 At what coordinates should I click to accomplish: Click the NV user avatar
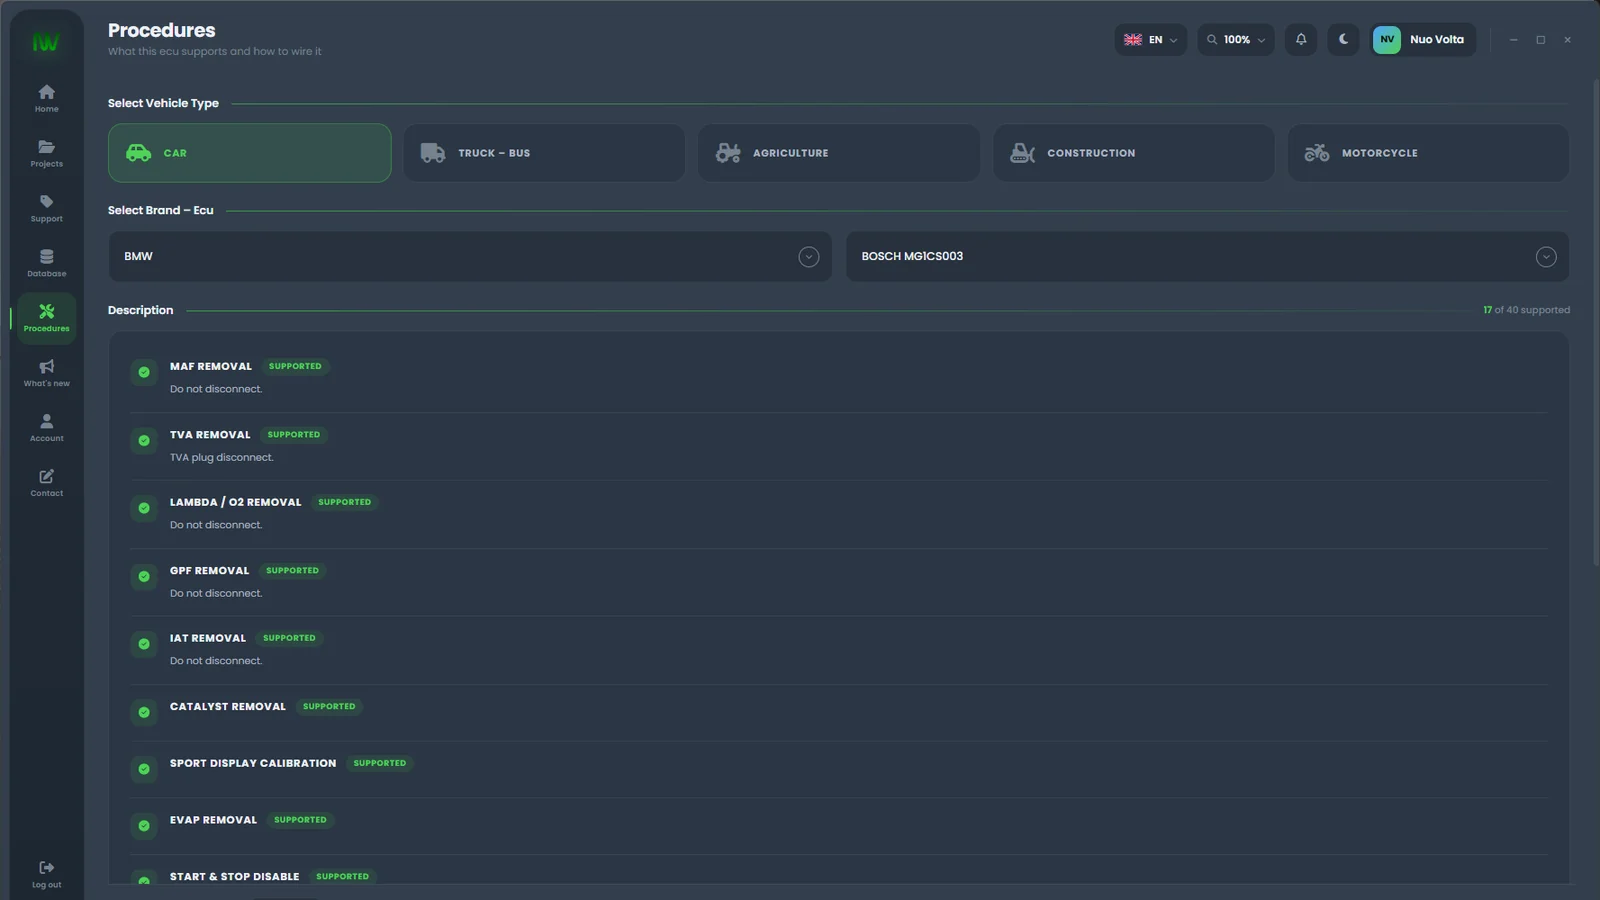tap(1387, 40)
